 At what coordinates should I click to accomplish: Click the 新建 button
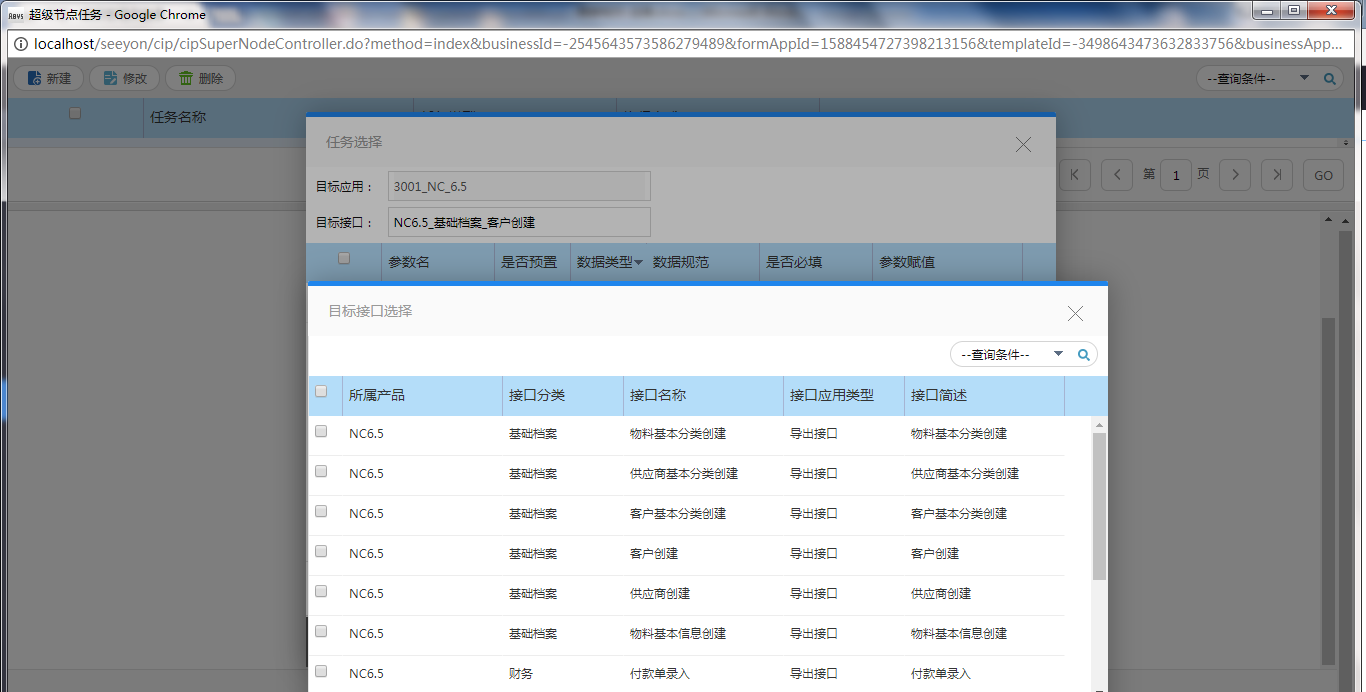pos(48,79)
